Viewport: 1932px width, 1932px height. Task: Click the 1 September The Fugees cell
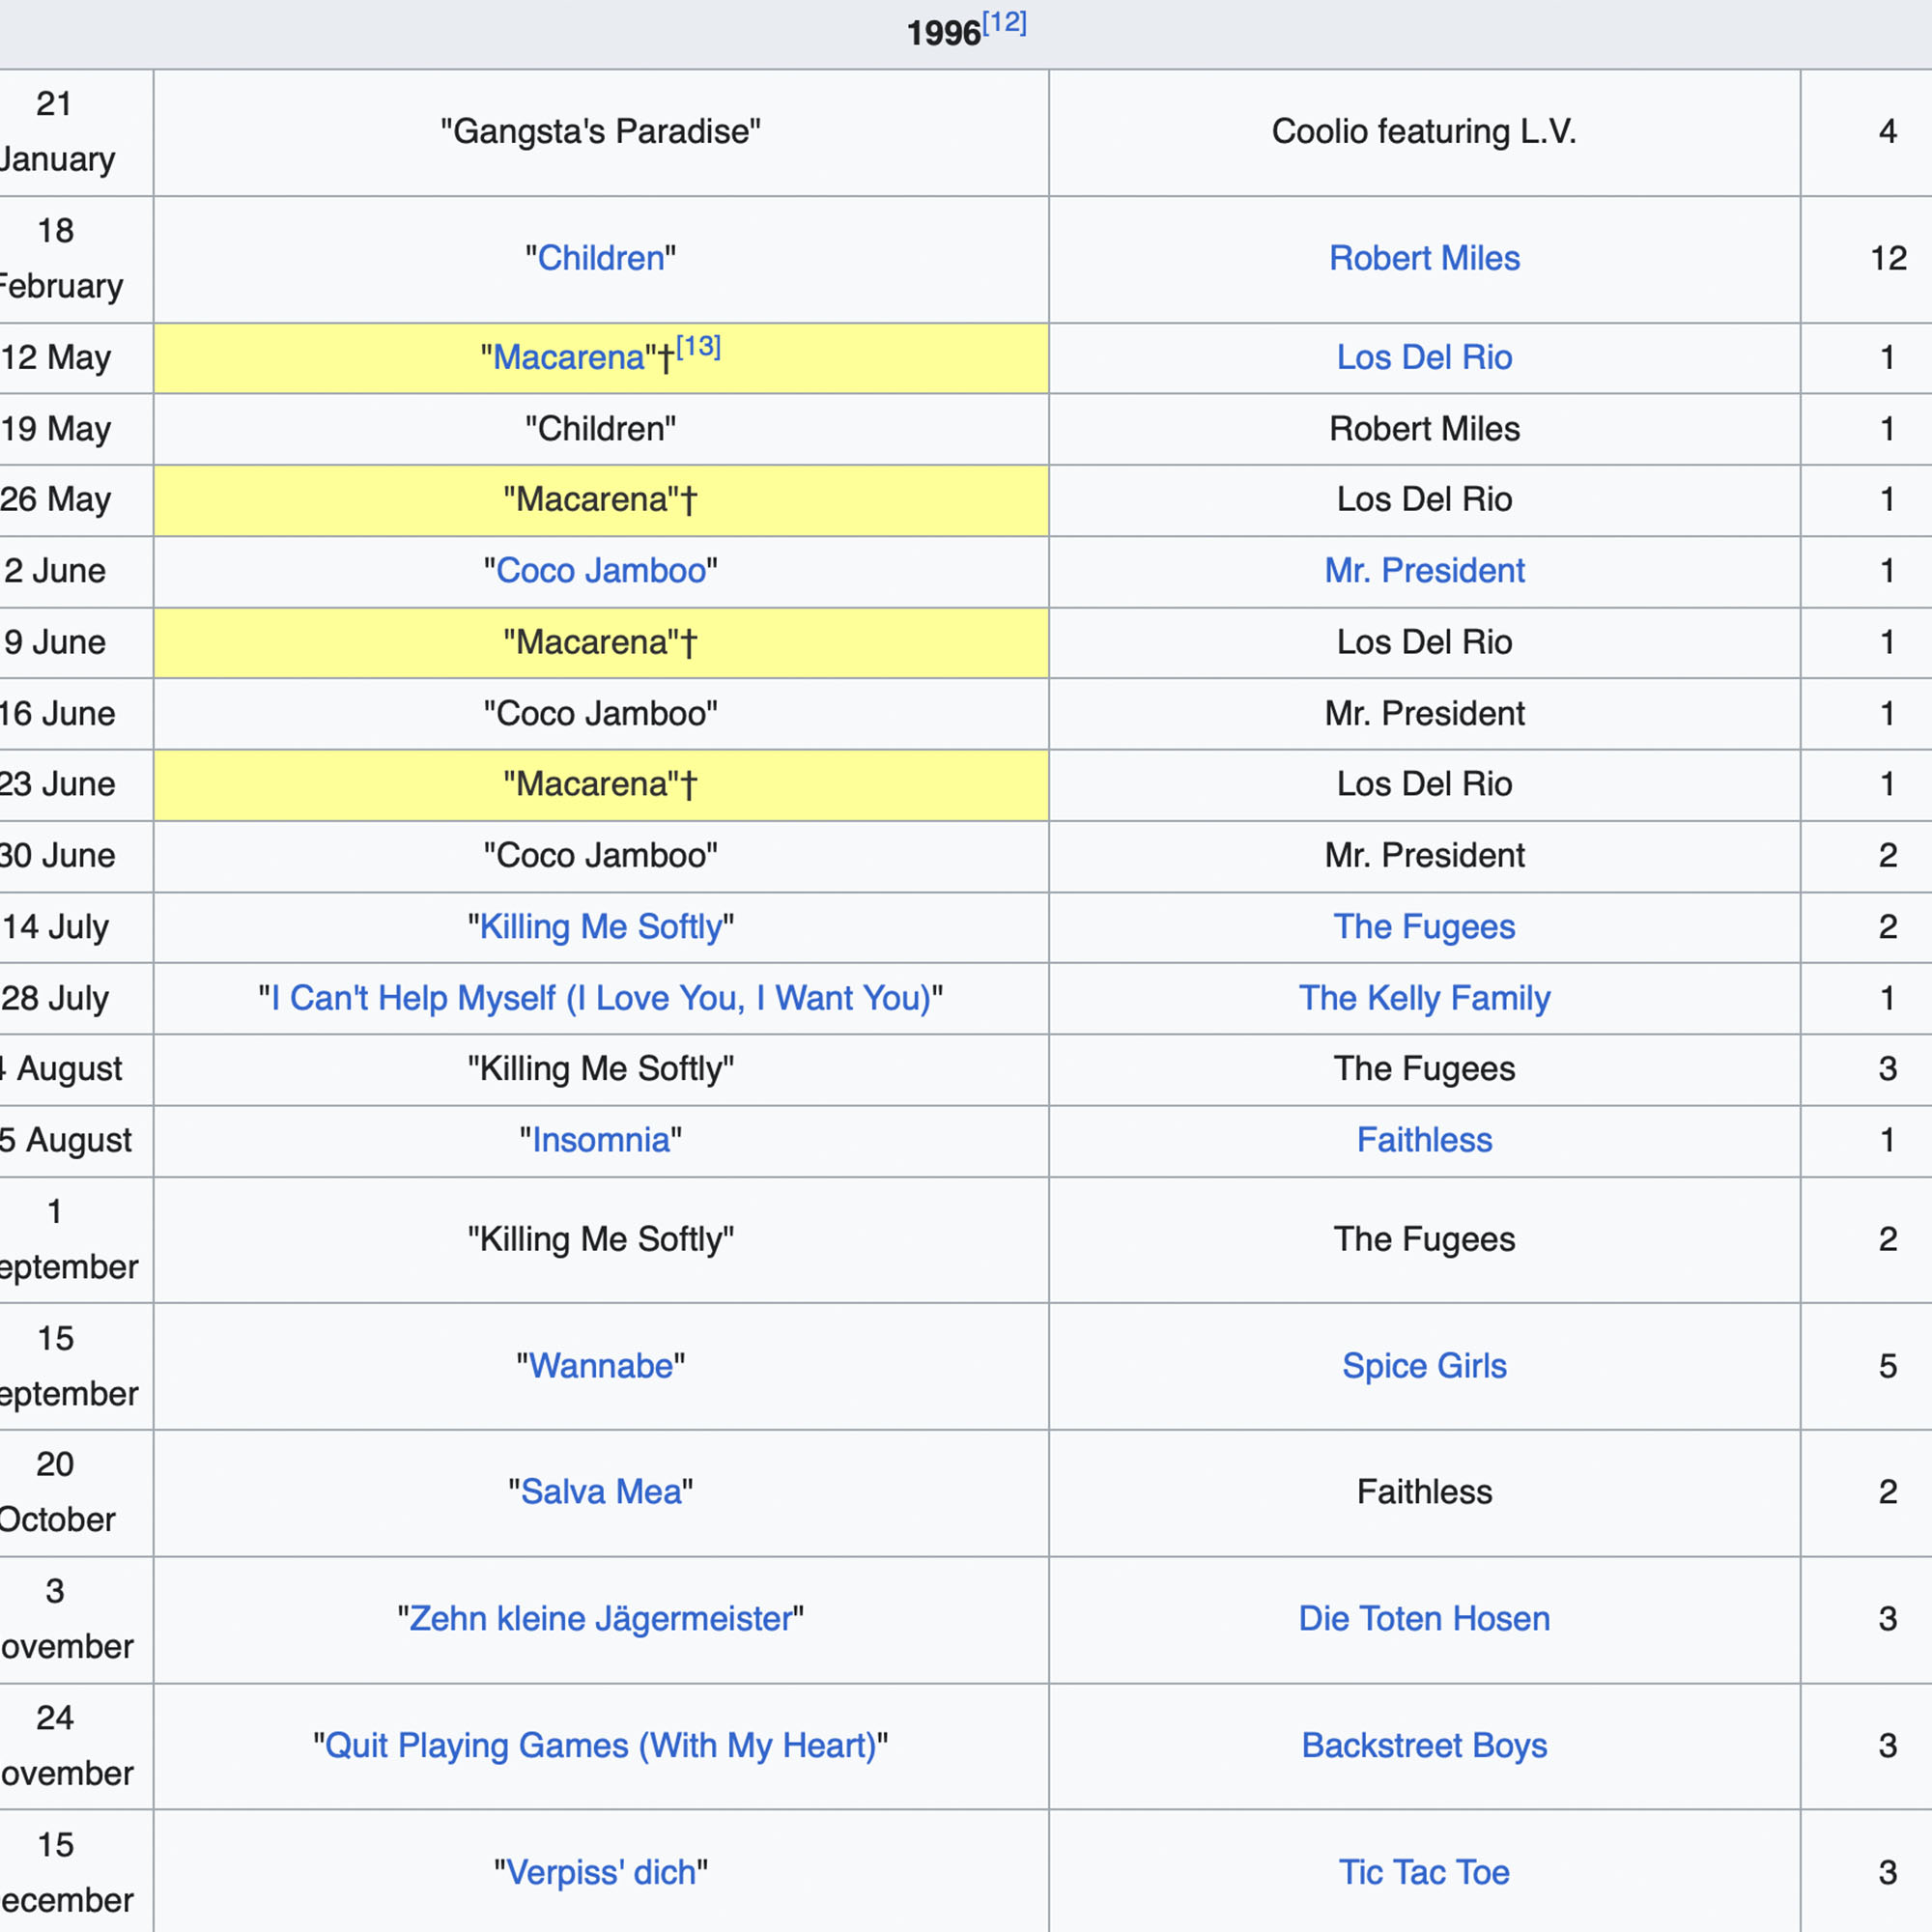pyautogui.click(x=1424, y=1239)
